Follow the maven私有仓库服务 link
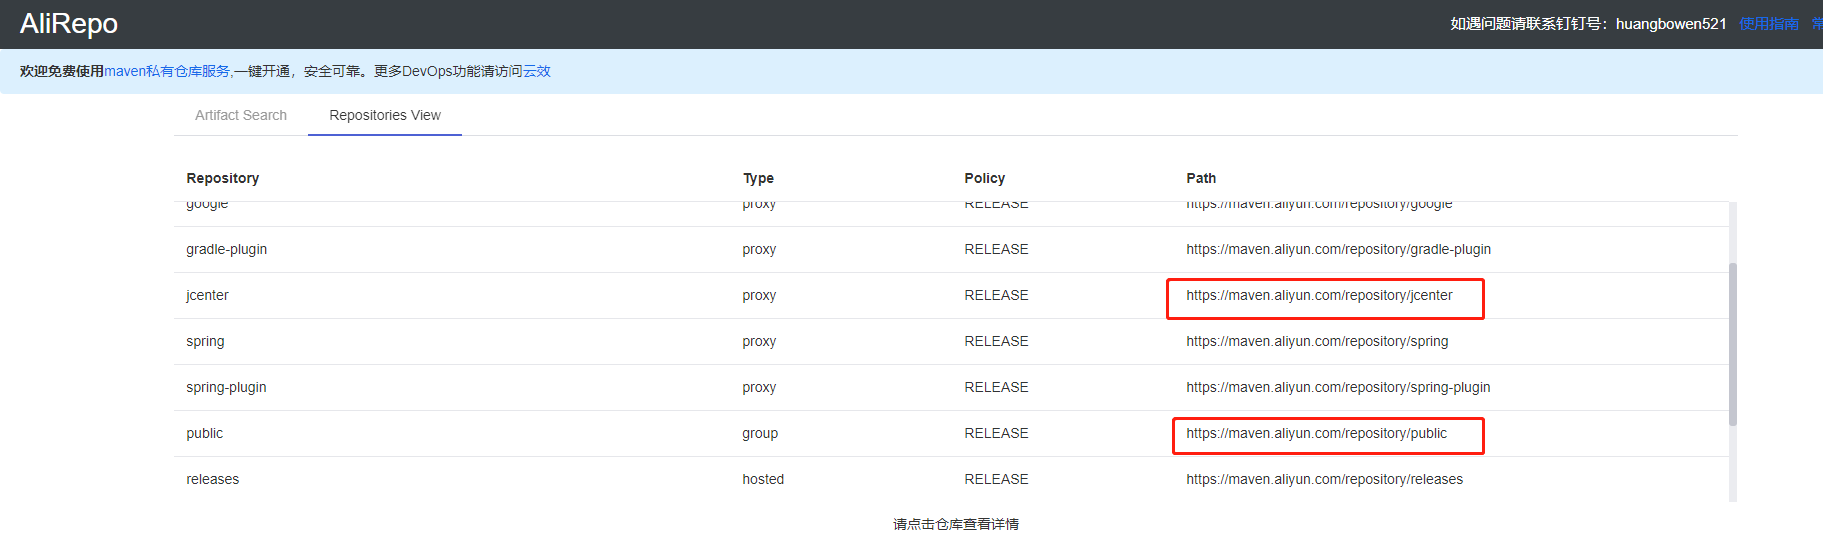Image resolution: width=1823 pixels, height=540 pixels. [167, 71]
